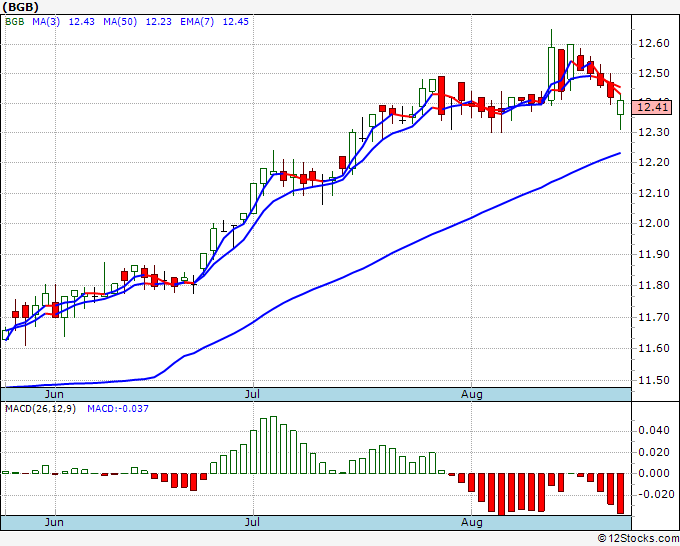Image resolution: width=680 pixels, height=546 pixels.
Task: Click the MACD:-0.037 value readout
Action: tap(118, 409)
